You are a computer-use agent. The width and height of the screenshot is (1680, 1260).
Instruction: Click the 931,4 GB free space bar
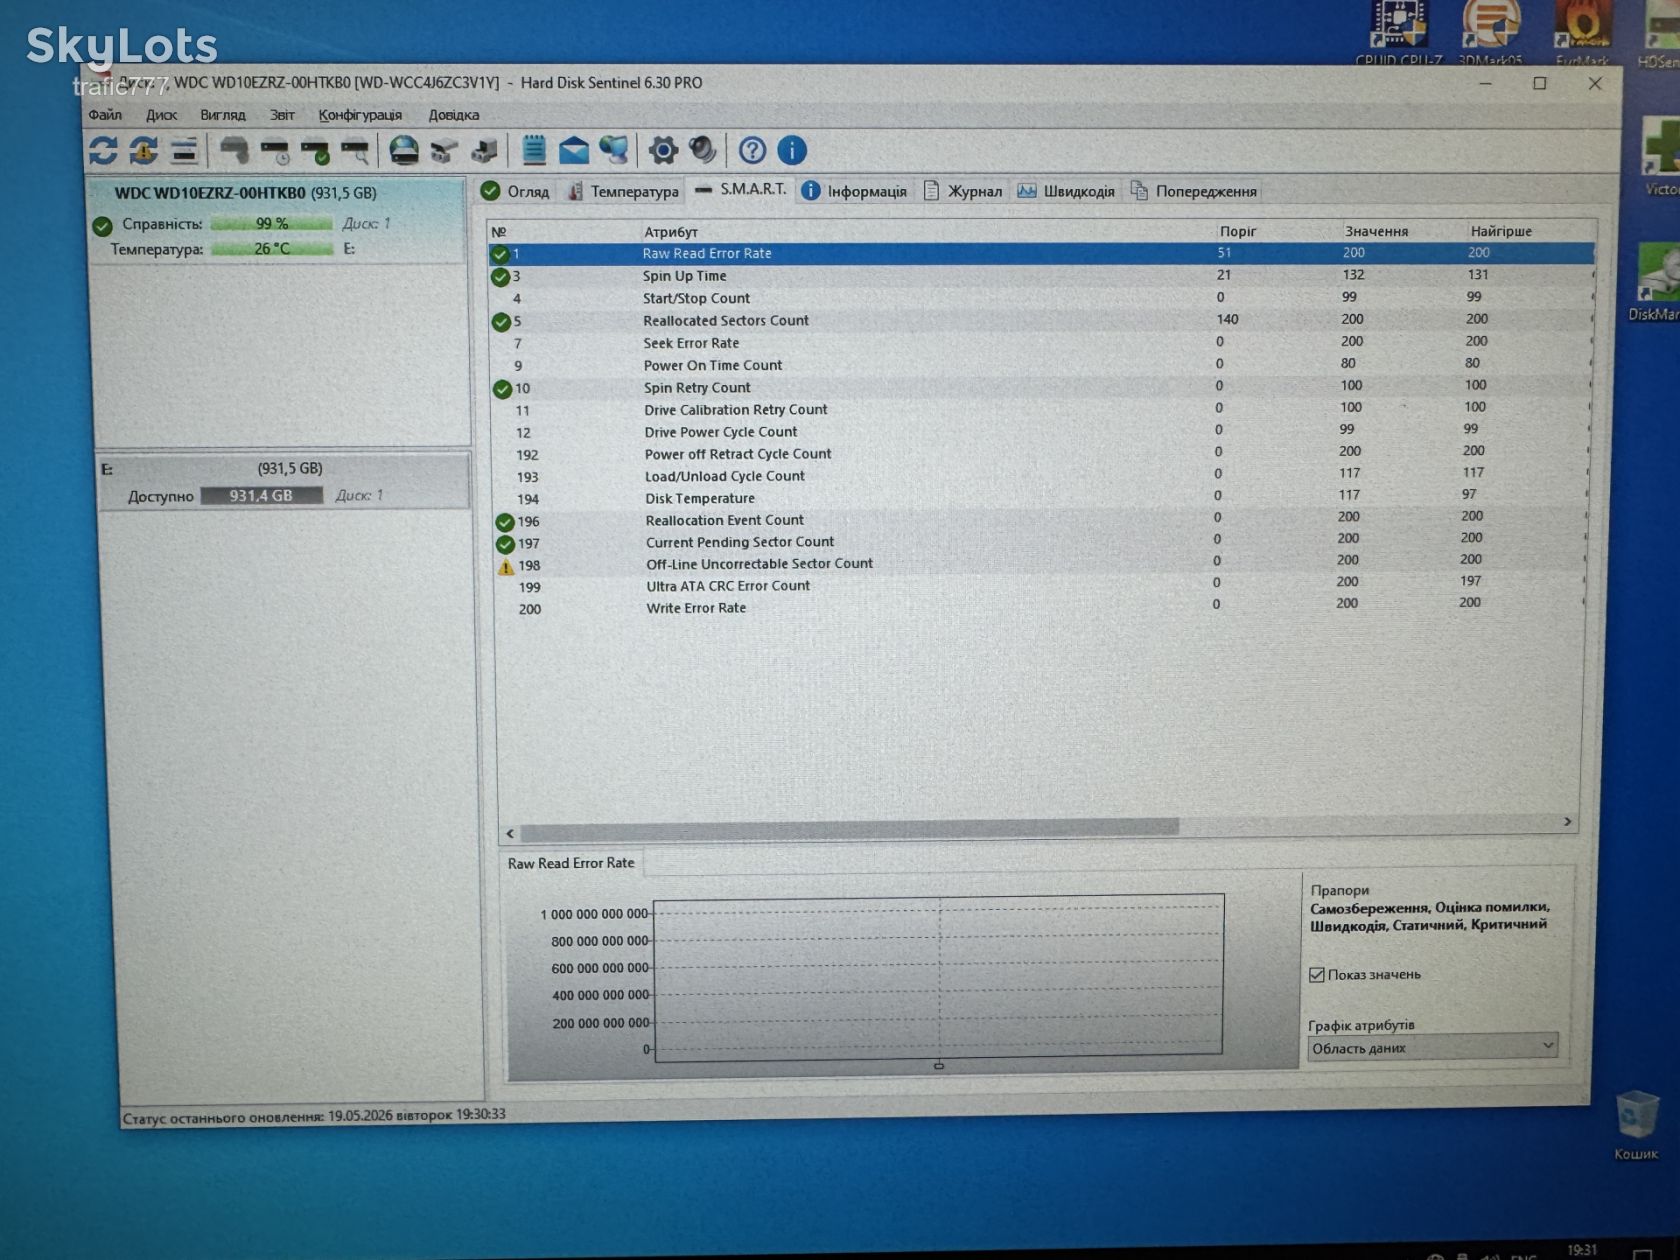(x=261, y=496)
